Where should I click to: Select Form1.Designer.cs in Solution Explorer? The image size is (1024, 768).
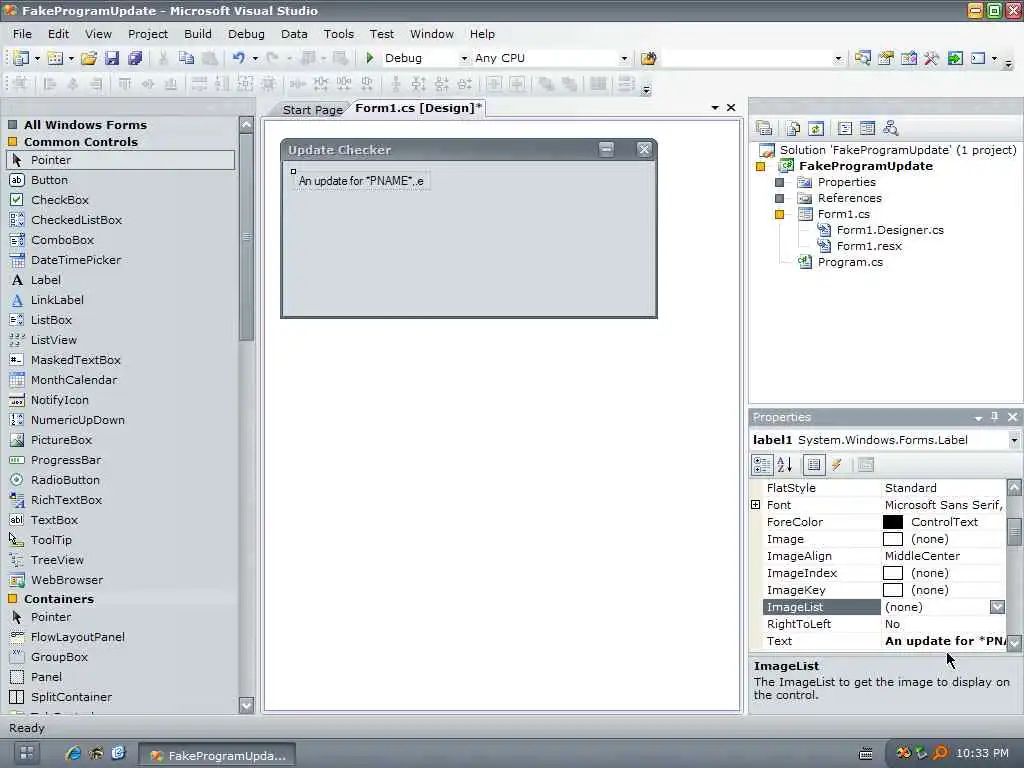(889, 230)
